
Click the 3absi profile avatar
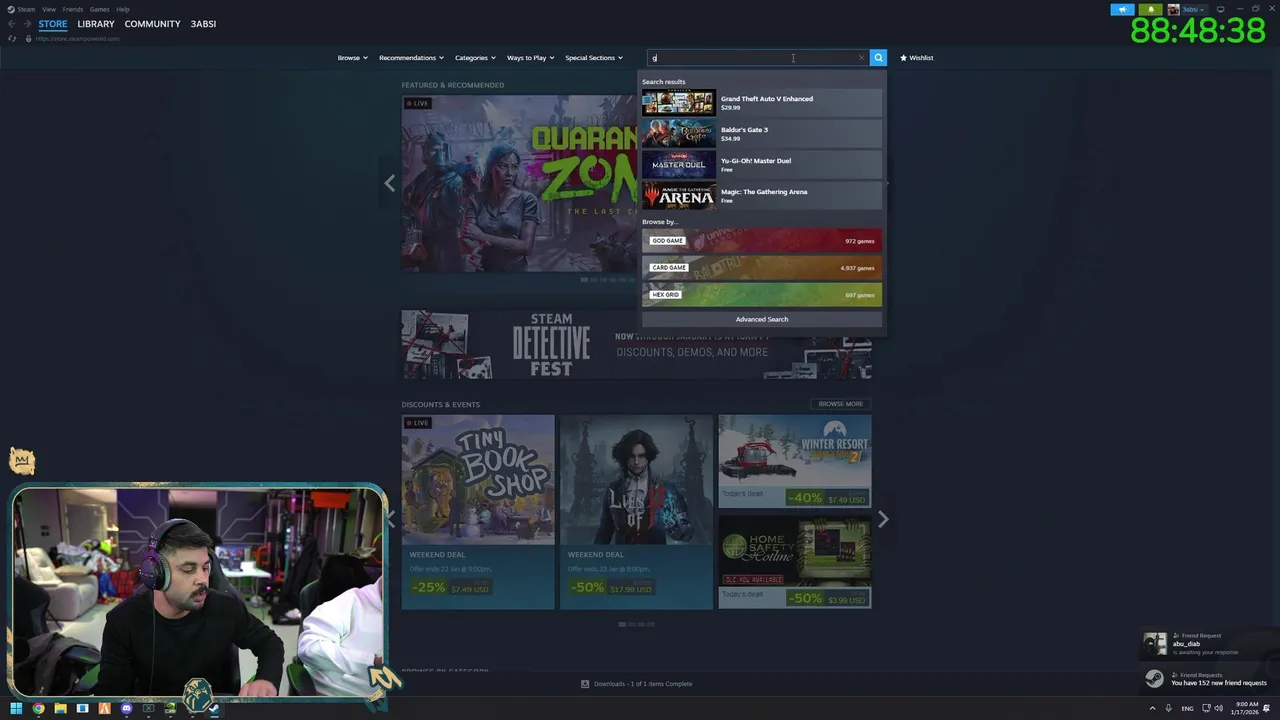[1173, 9]
